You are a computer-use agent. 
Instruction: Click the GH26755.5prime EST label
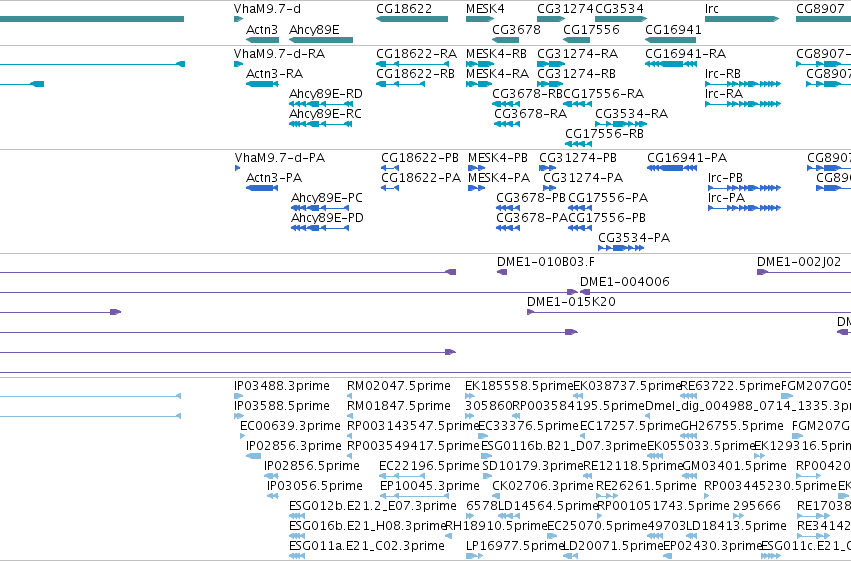[732, 426]
